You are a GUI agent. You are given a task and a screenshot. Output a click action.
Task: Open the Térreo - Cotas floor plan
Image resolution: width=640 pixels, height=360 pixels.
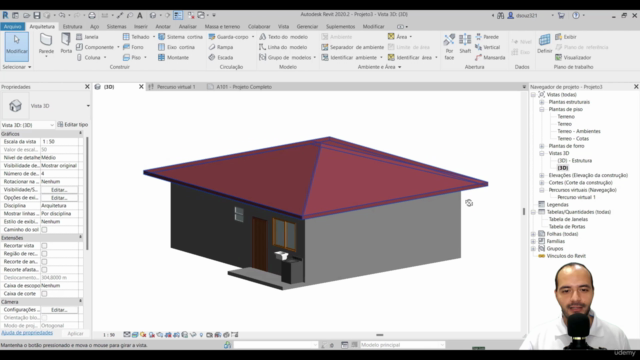pos(573,138)
